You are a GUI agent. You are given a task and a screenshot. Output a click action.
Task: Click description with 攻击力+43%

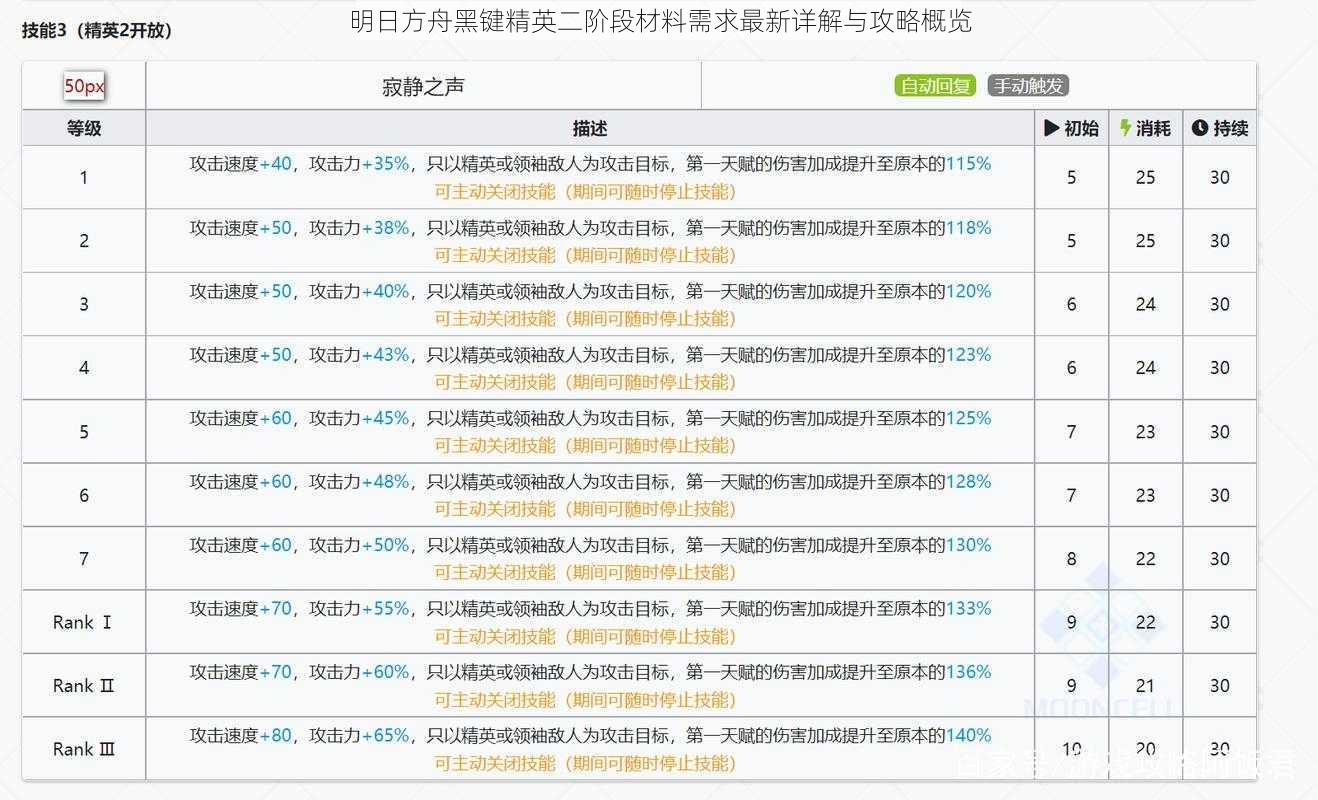click(x=590, y=355)
